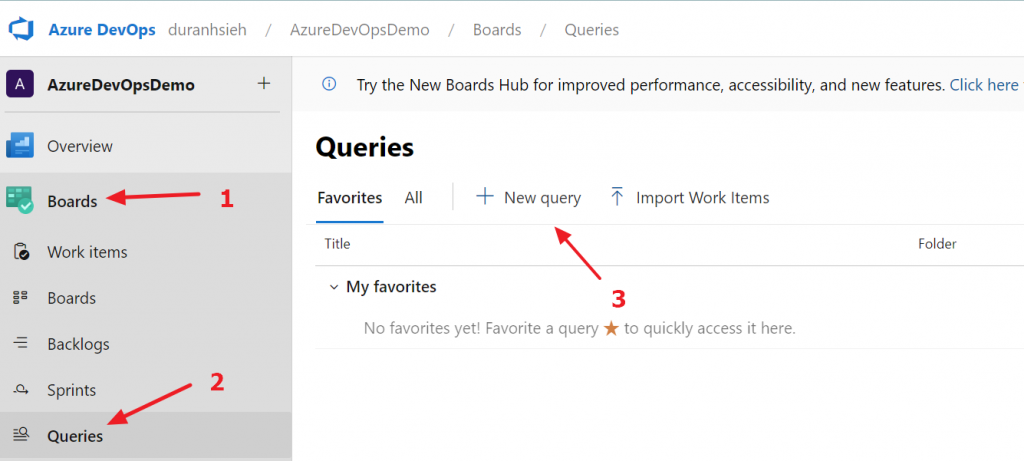Click the Sprints icon

tap(20, 390)
